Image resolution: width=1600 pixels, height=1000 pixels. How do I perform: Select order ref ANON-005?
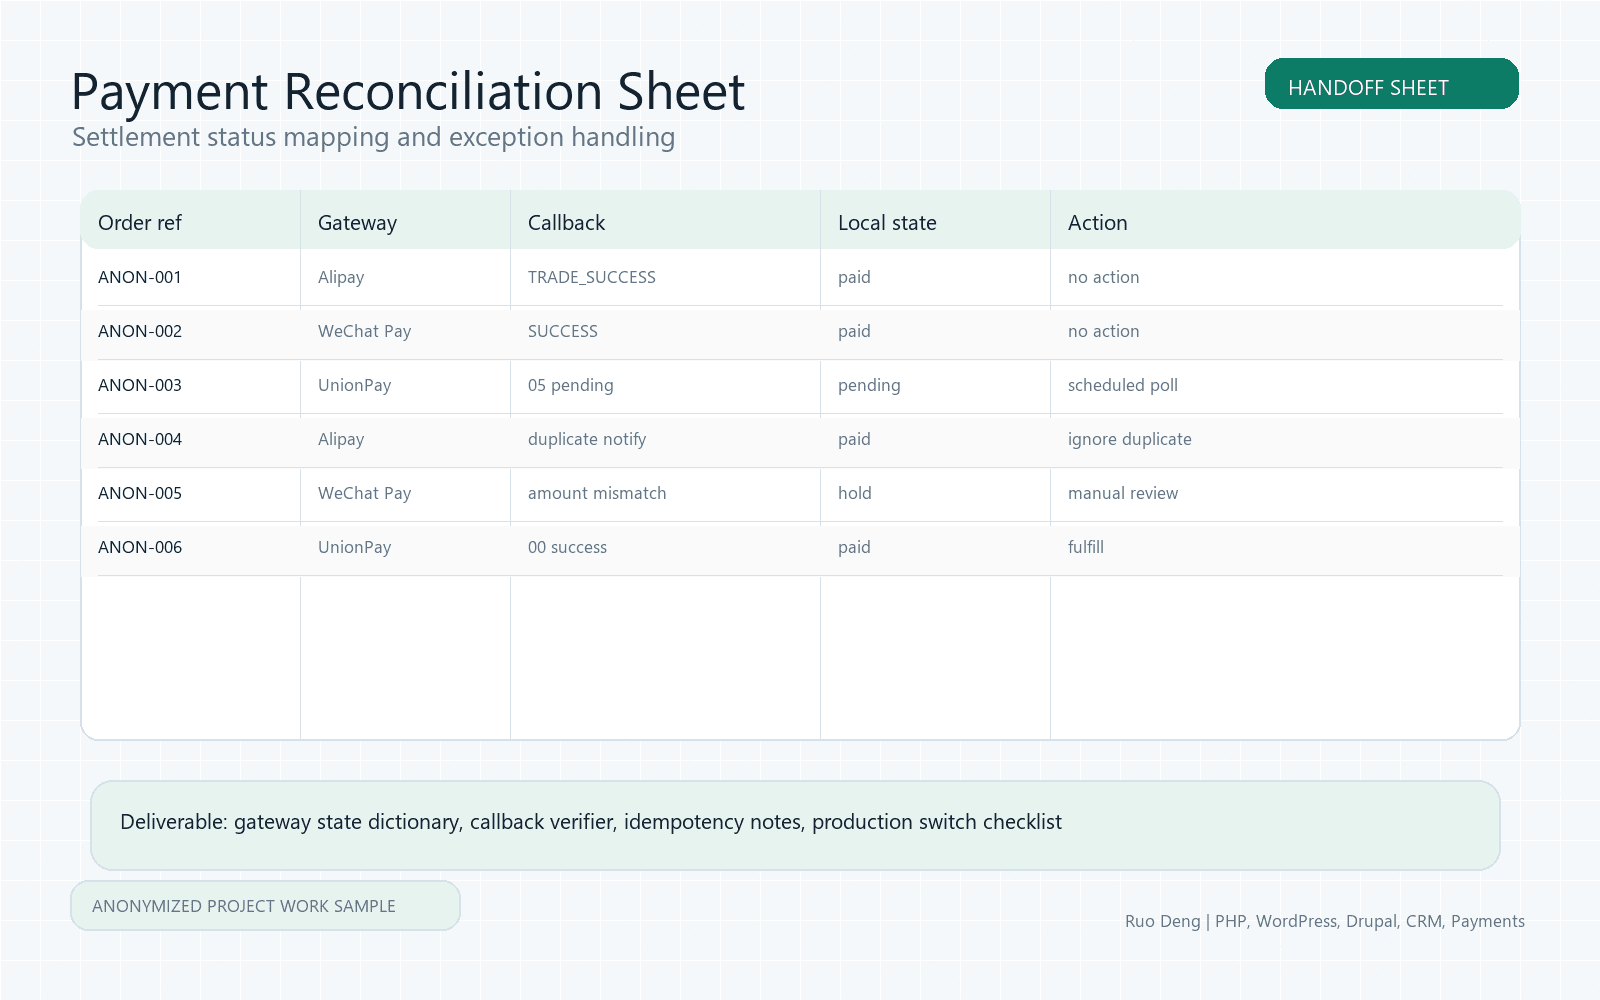pos(140,493)
